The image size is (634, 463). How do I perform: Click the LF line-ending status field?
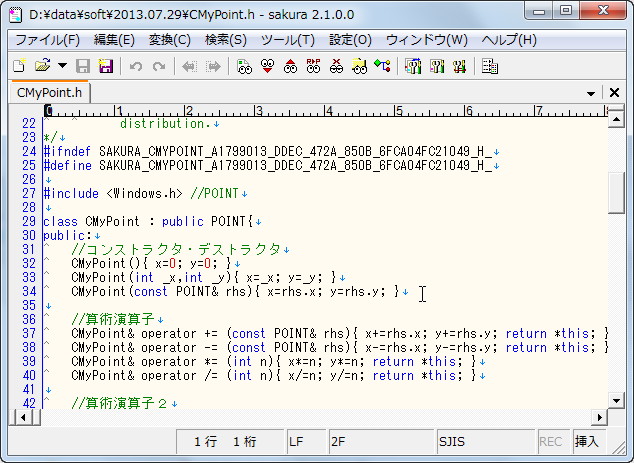click(306, 441)
